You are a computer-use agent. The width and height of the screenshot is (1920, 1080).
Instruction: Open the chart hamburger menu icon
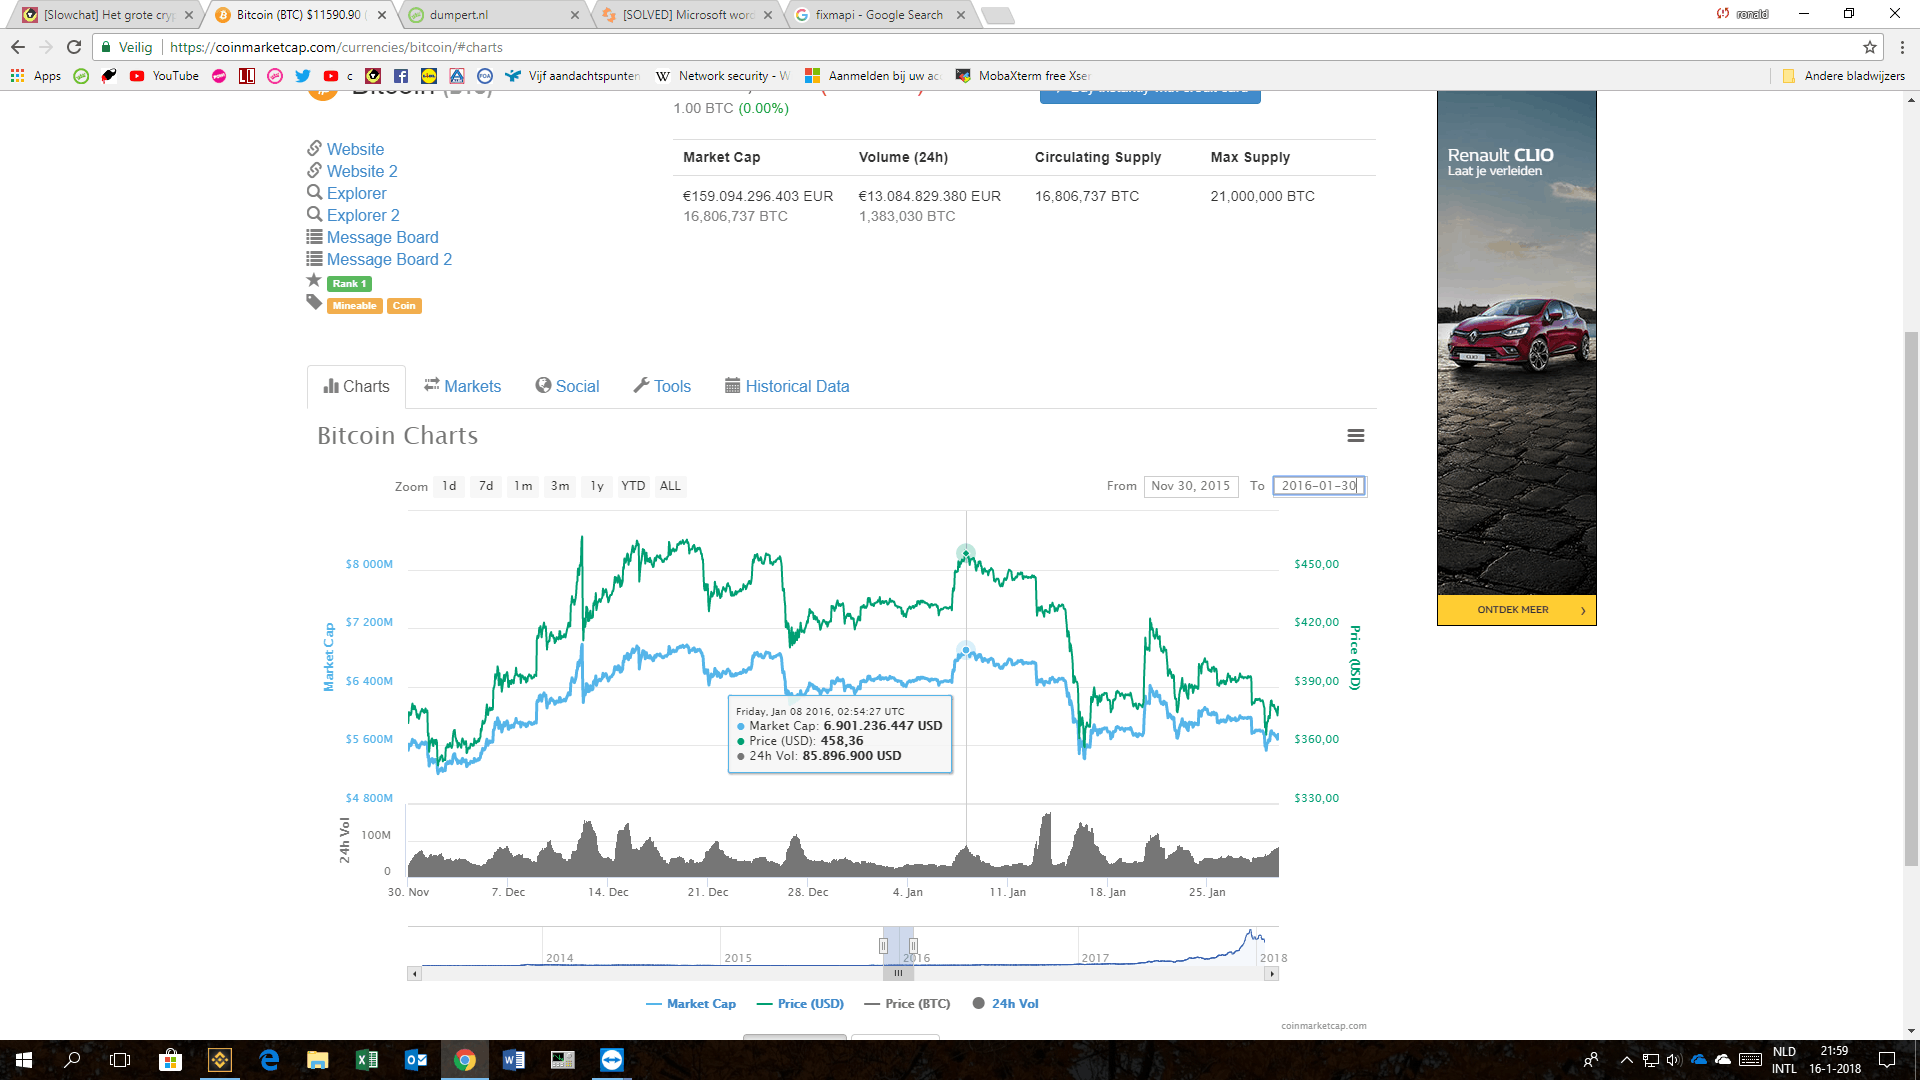[1355, 436]
